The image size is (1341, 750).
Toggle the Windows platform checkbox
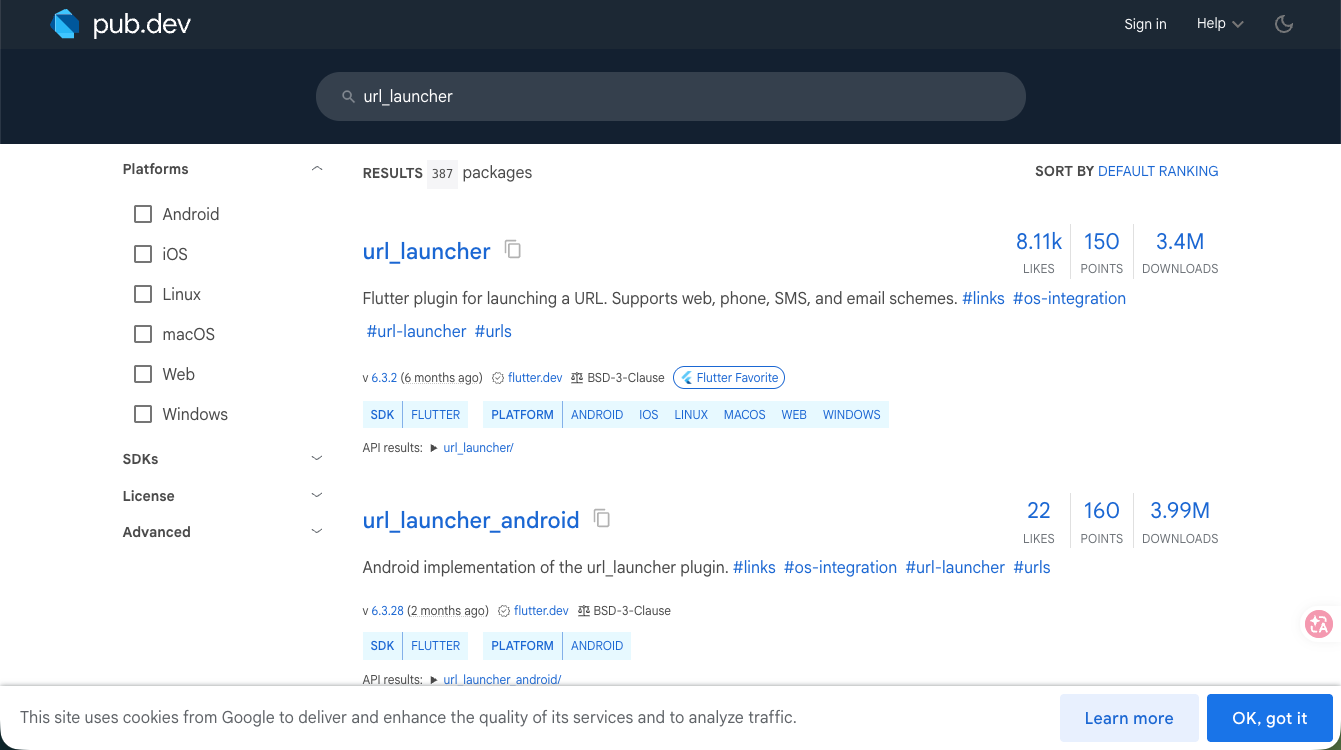[x=143, y=414]
